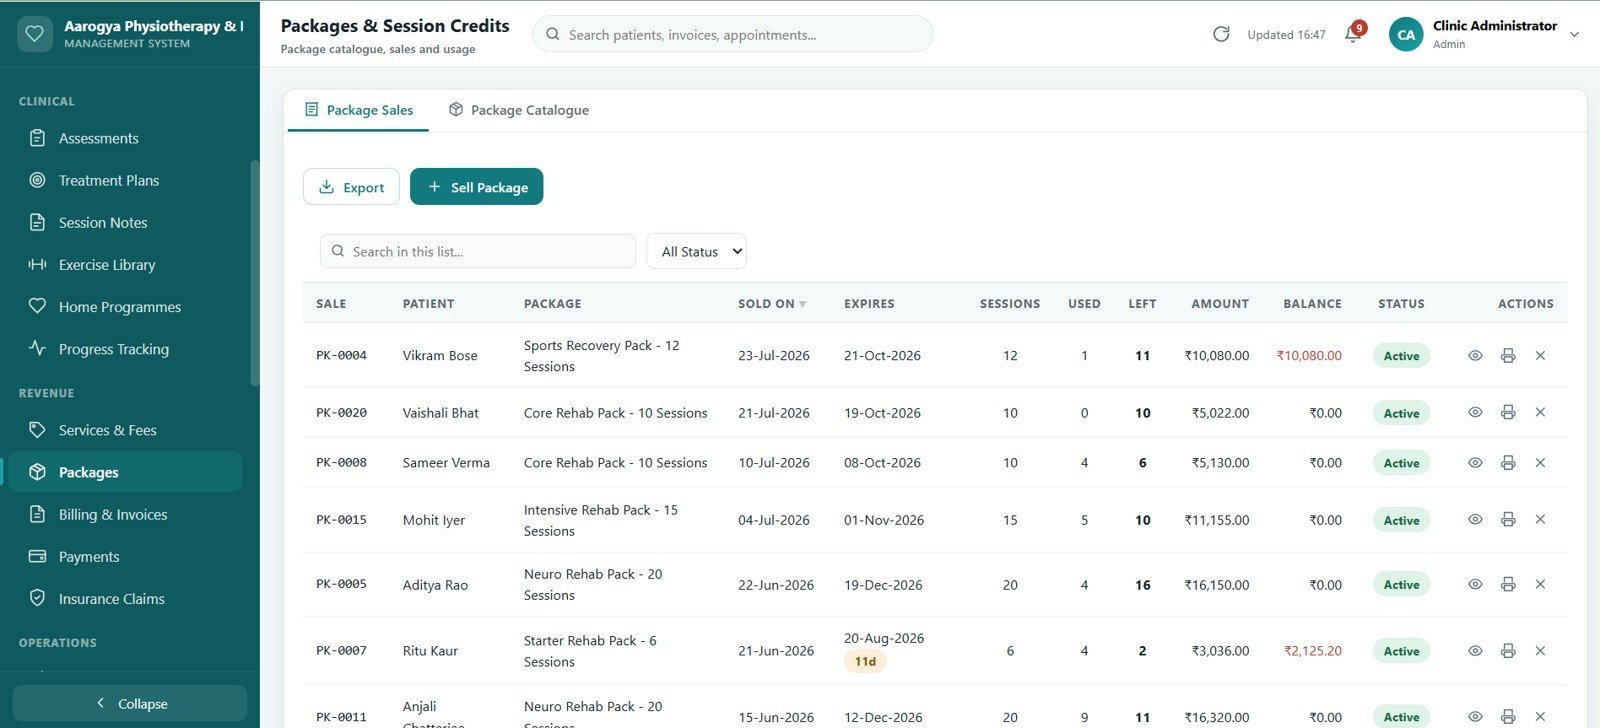1600x728 pixels.
Task: Click the BALANCE column header
Action: [x=1312, y=304]
